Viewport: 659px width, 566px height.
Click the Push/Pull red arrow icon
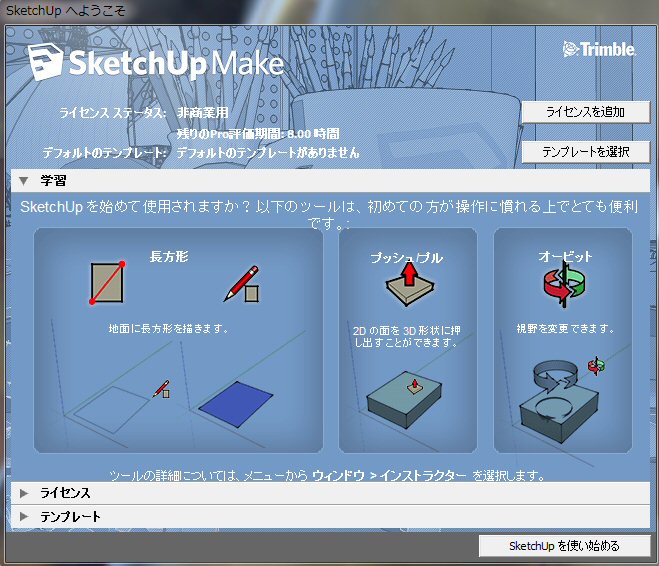coord(410,284)
